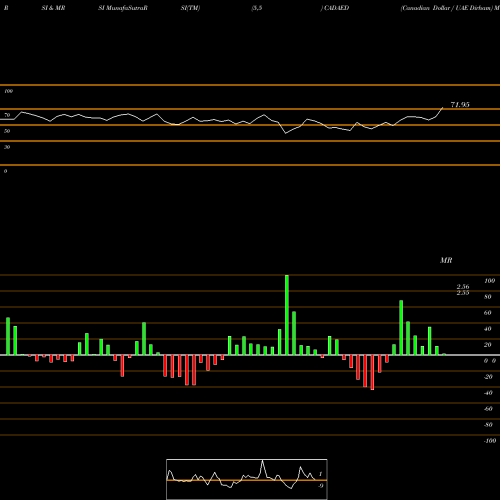Viewport: 500px width, 500px height.
Task: Click the RSI value label 71.95
Action: pyautogui.click(x=460, y=105)
